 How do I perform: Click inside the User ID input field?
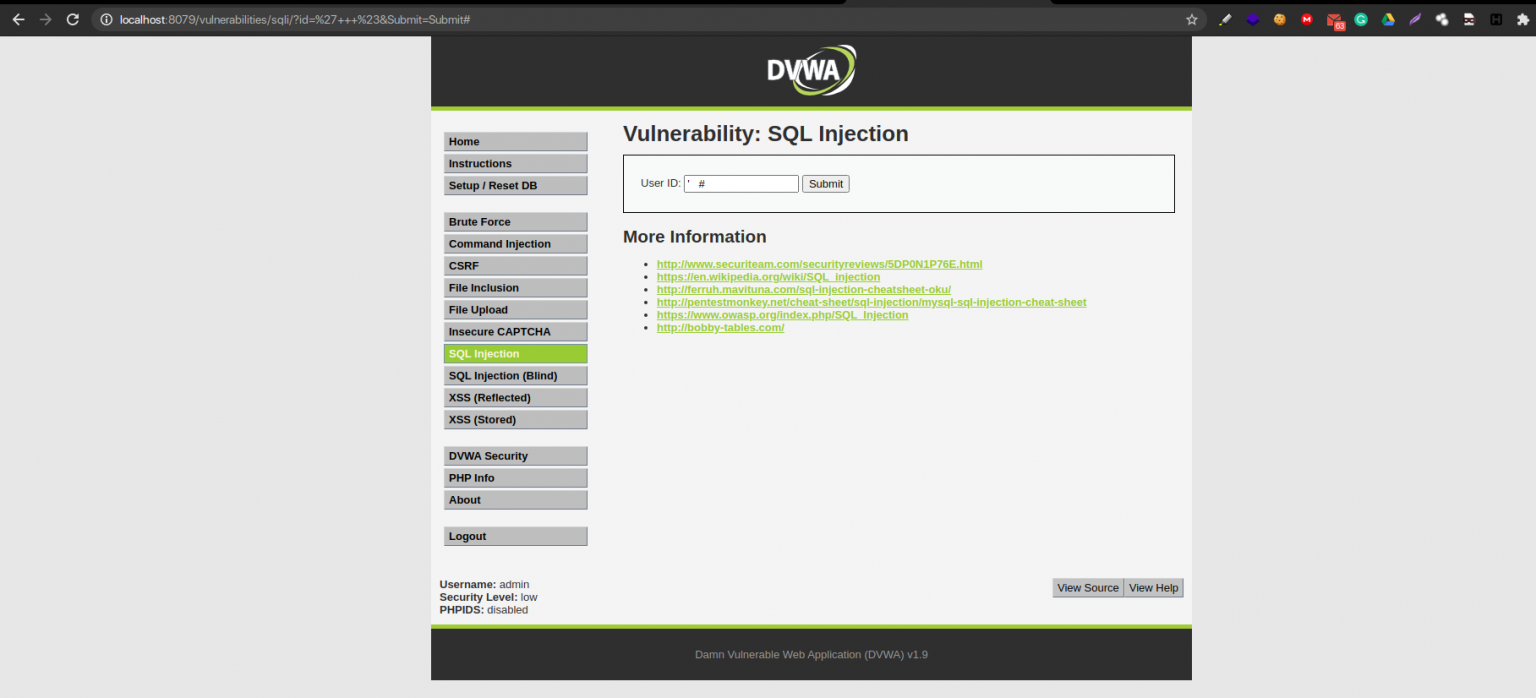(x=740, y=183)
